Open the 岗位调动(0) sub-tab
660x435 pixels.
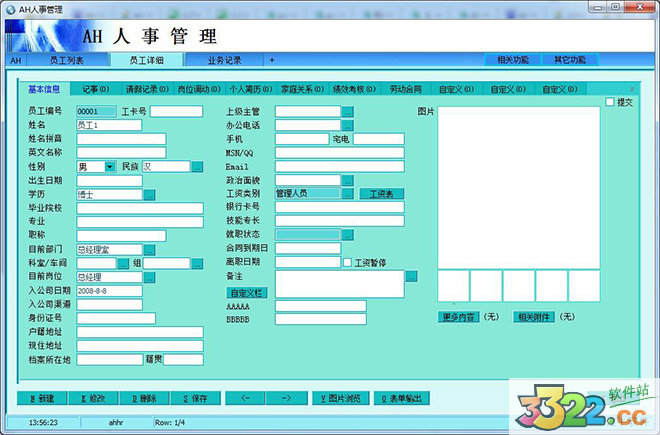(x=199, y=89)
